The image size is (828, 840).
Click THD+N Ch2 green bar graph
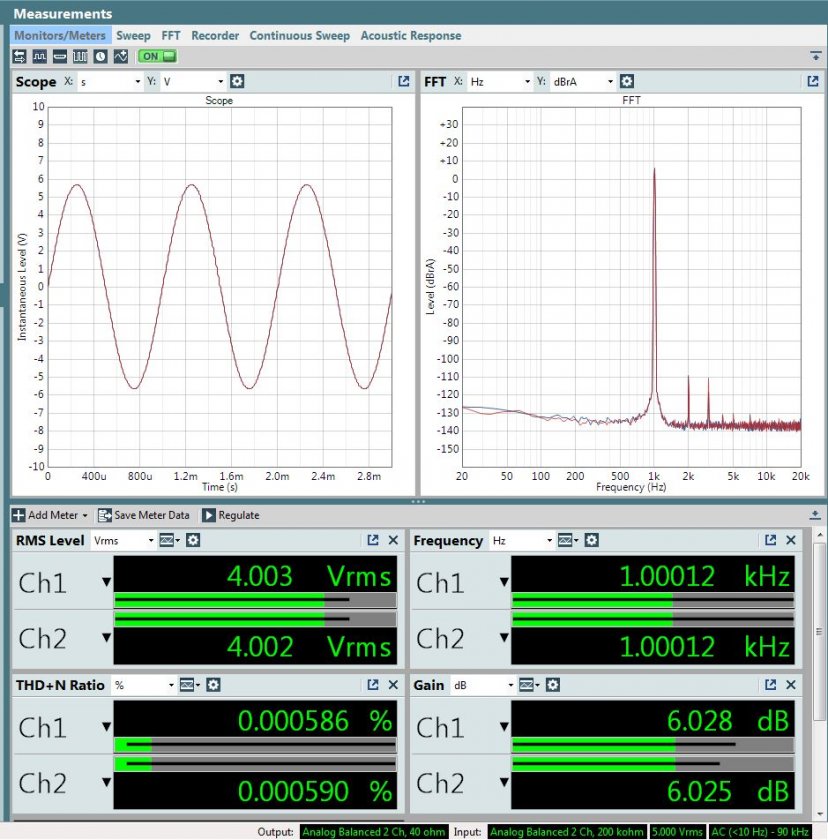pos(255,764)
